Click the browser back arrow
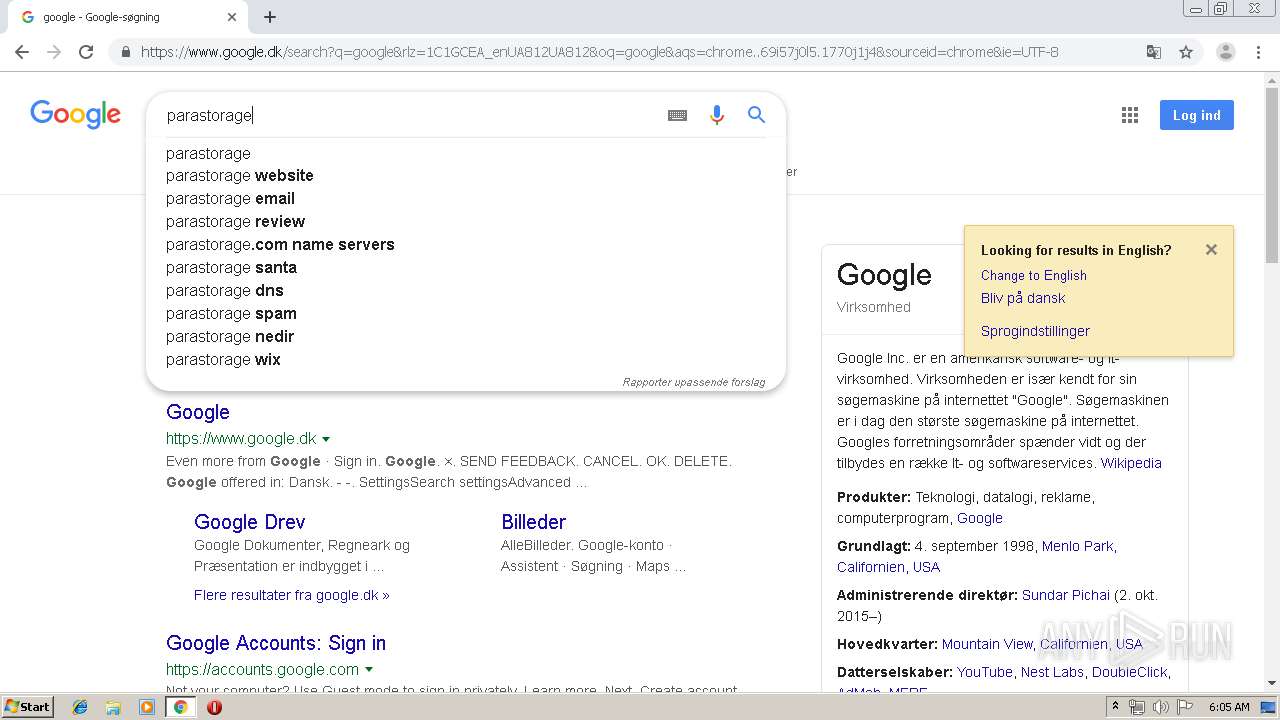The height and width of the screenshot is (720, 1280). (22, 52)
